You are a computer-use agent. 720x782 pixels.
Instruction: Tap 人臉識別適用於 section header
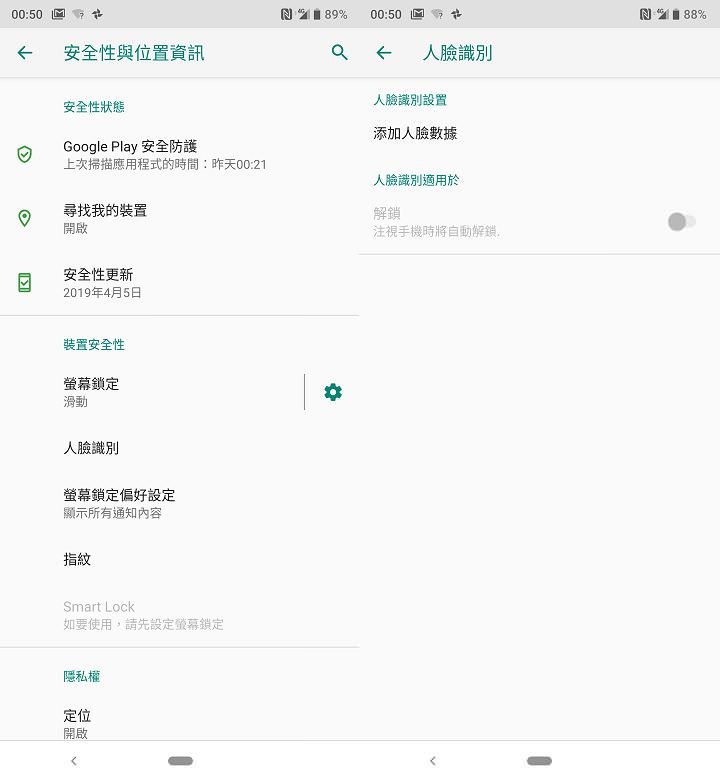(416, 180)
